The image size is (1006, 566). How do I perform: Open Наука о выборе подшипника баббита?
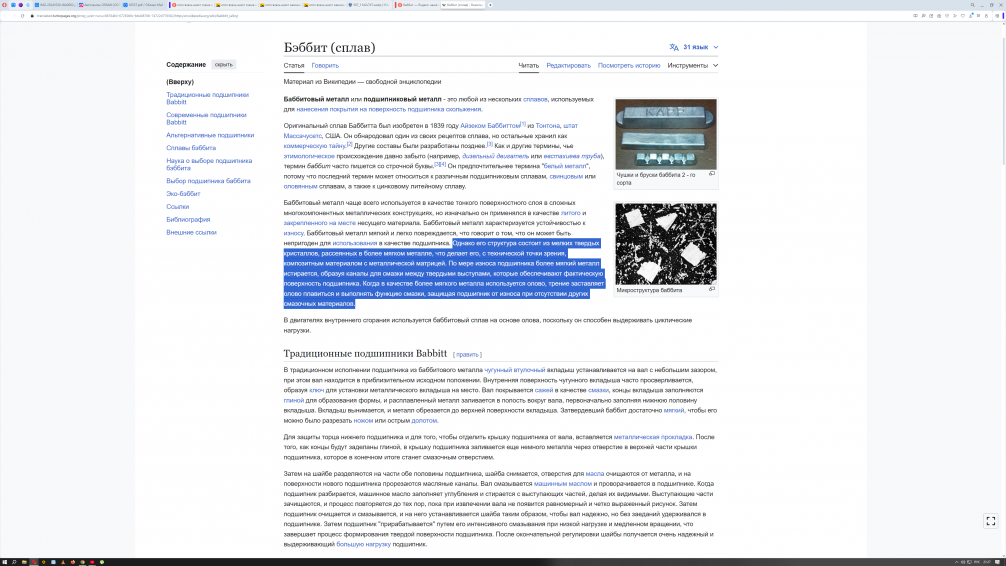209,164
